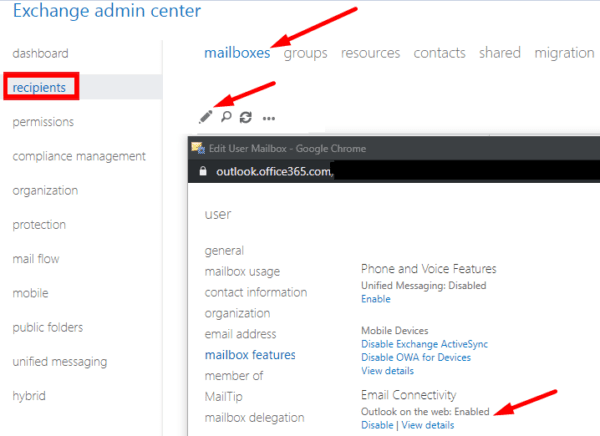
Task: Click Disable under Outlook on the web
Action: tap(377, 425)
